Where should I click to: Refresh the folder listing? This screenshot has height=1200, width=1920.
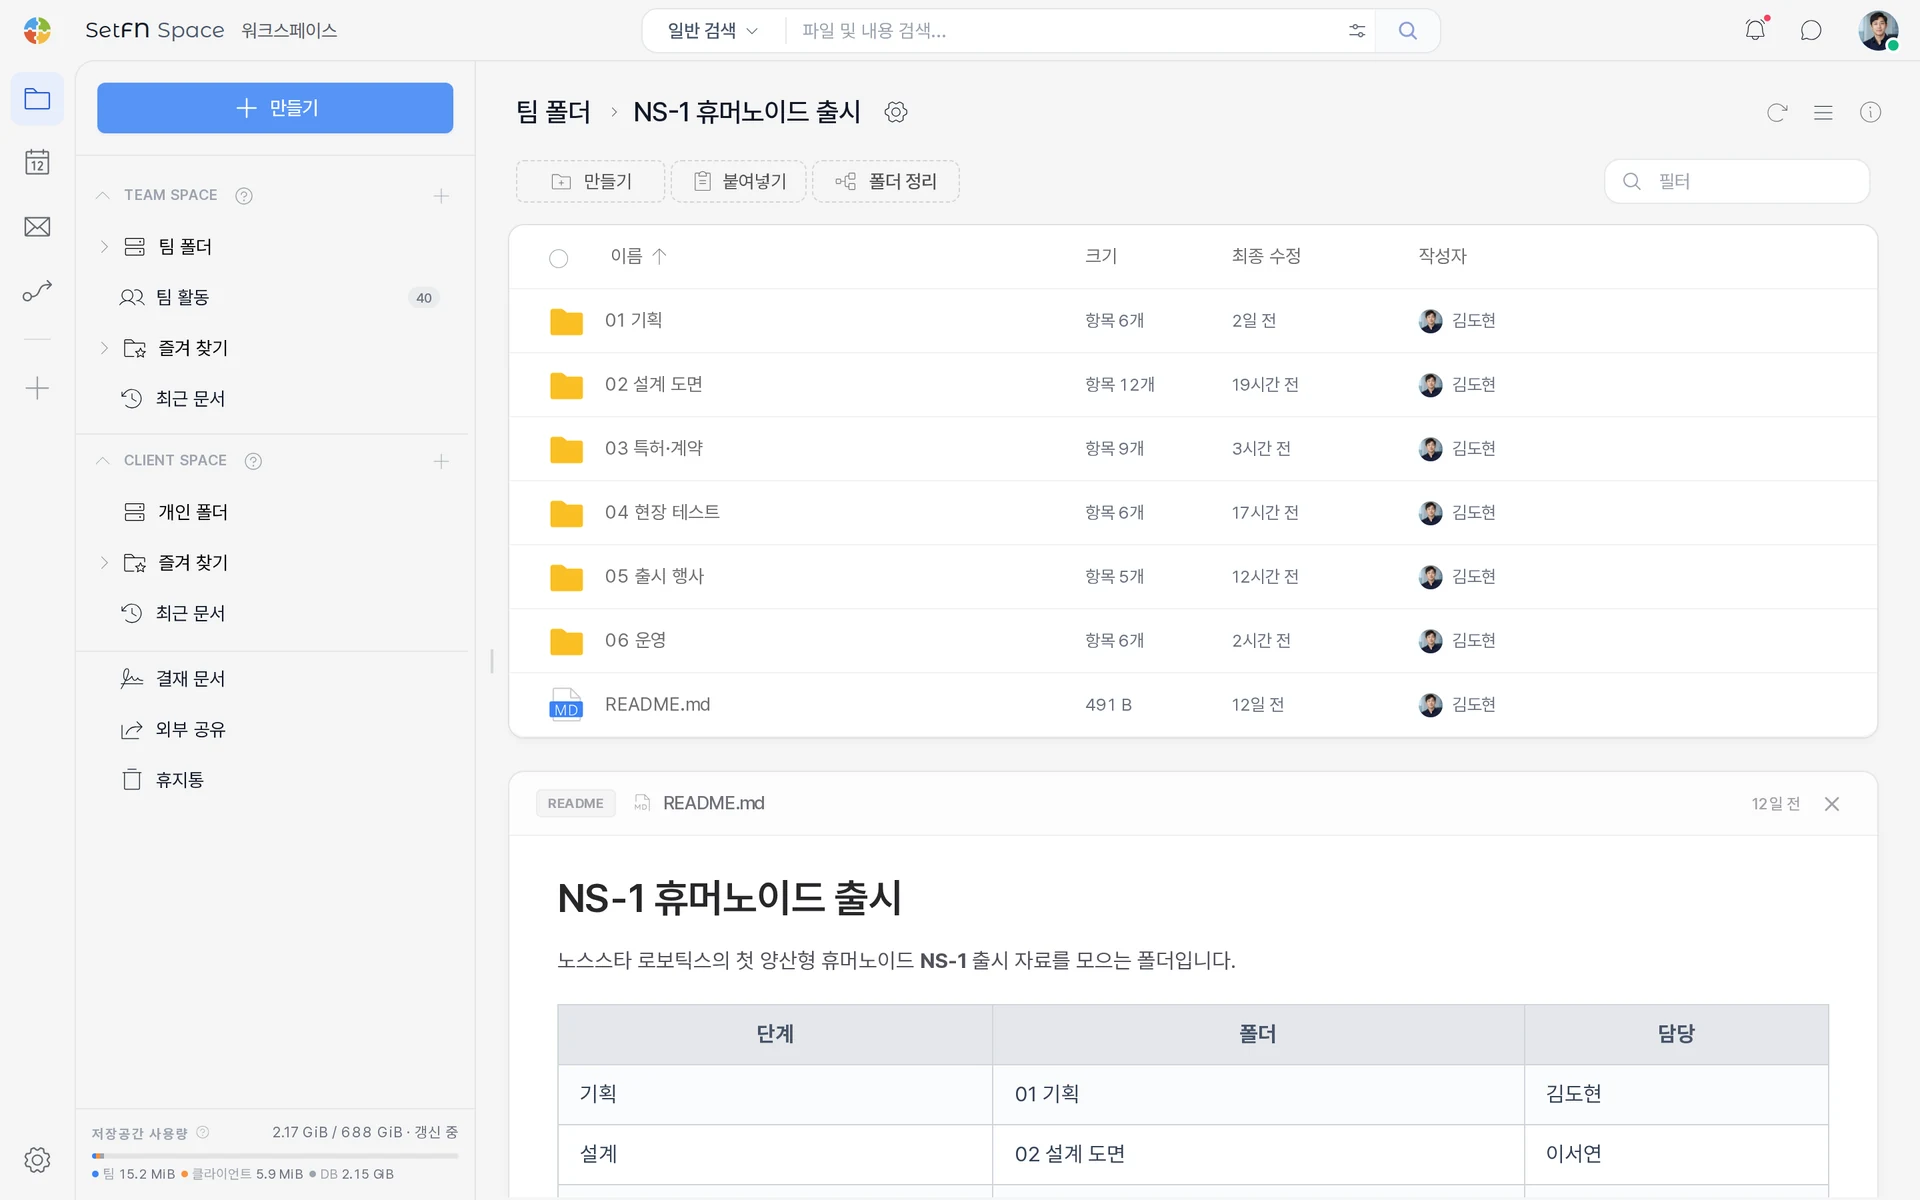pos(1777,112)
